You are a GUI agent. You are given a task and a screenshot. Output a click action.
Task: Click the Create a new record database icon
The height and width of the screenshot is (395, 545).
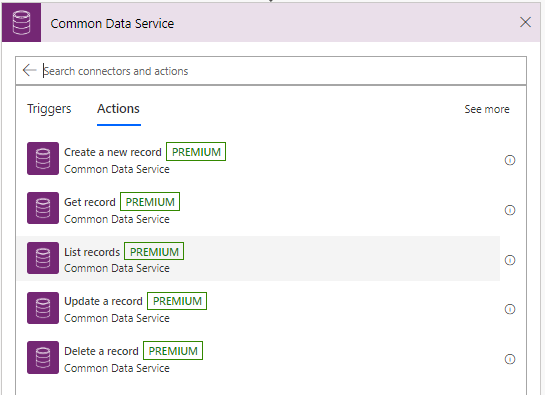43,159
